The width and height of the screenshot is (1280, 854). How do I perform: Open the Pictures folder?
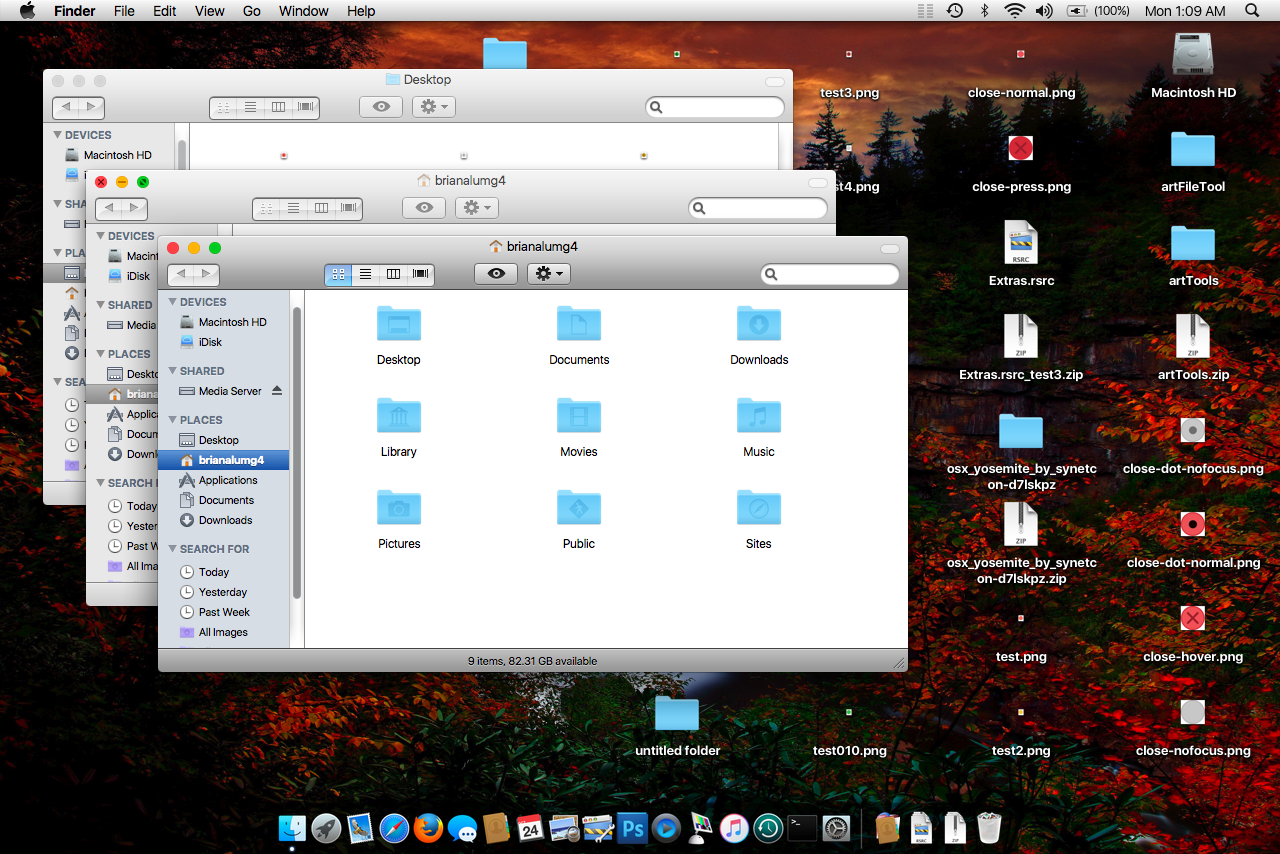(x=399, y=508)
